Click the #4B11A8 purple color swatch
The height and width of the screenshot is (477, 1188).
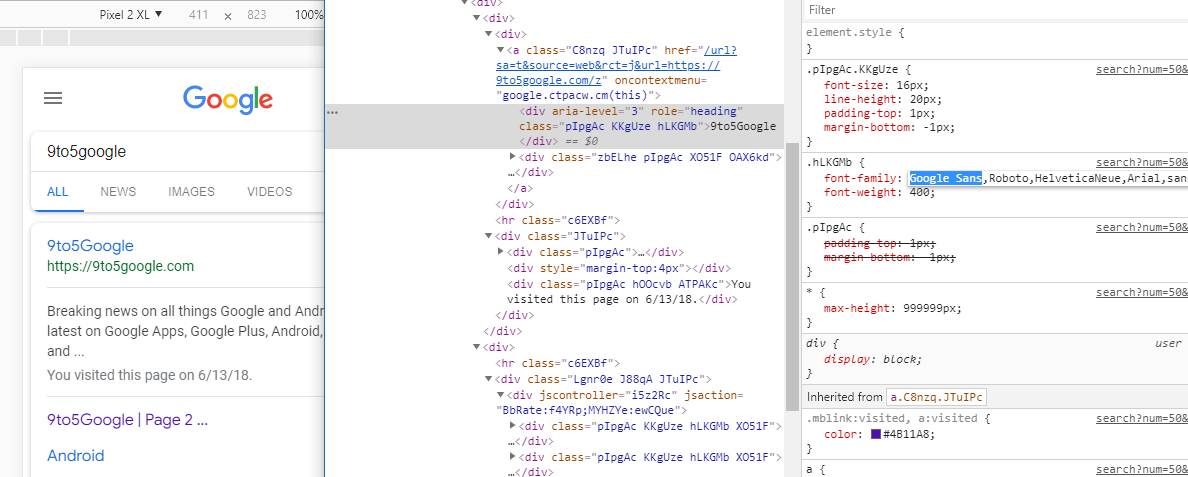click(875, 434)
